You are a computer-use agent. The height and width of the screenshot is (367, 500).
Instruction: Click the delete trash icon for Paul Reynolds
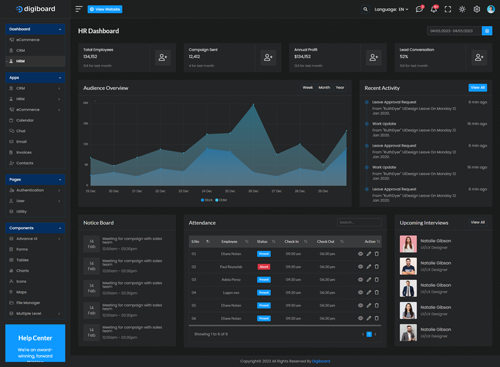(x=377, y=267)
